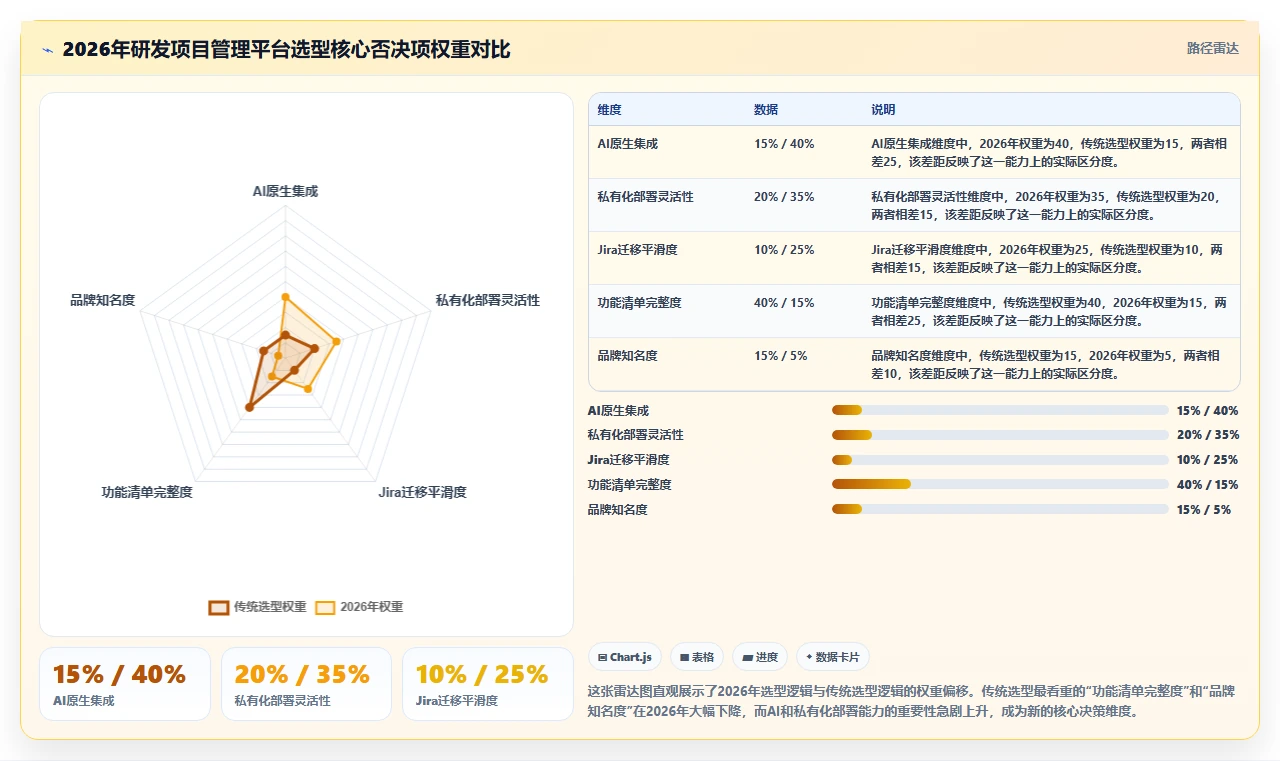This screenshot has width=1280, height=761.
Task: Click the 40% / 15% table data cell
Action: [784, 303]
